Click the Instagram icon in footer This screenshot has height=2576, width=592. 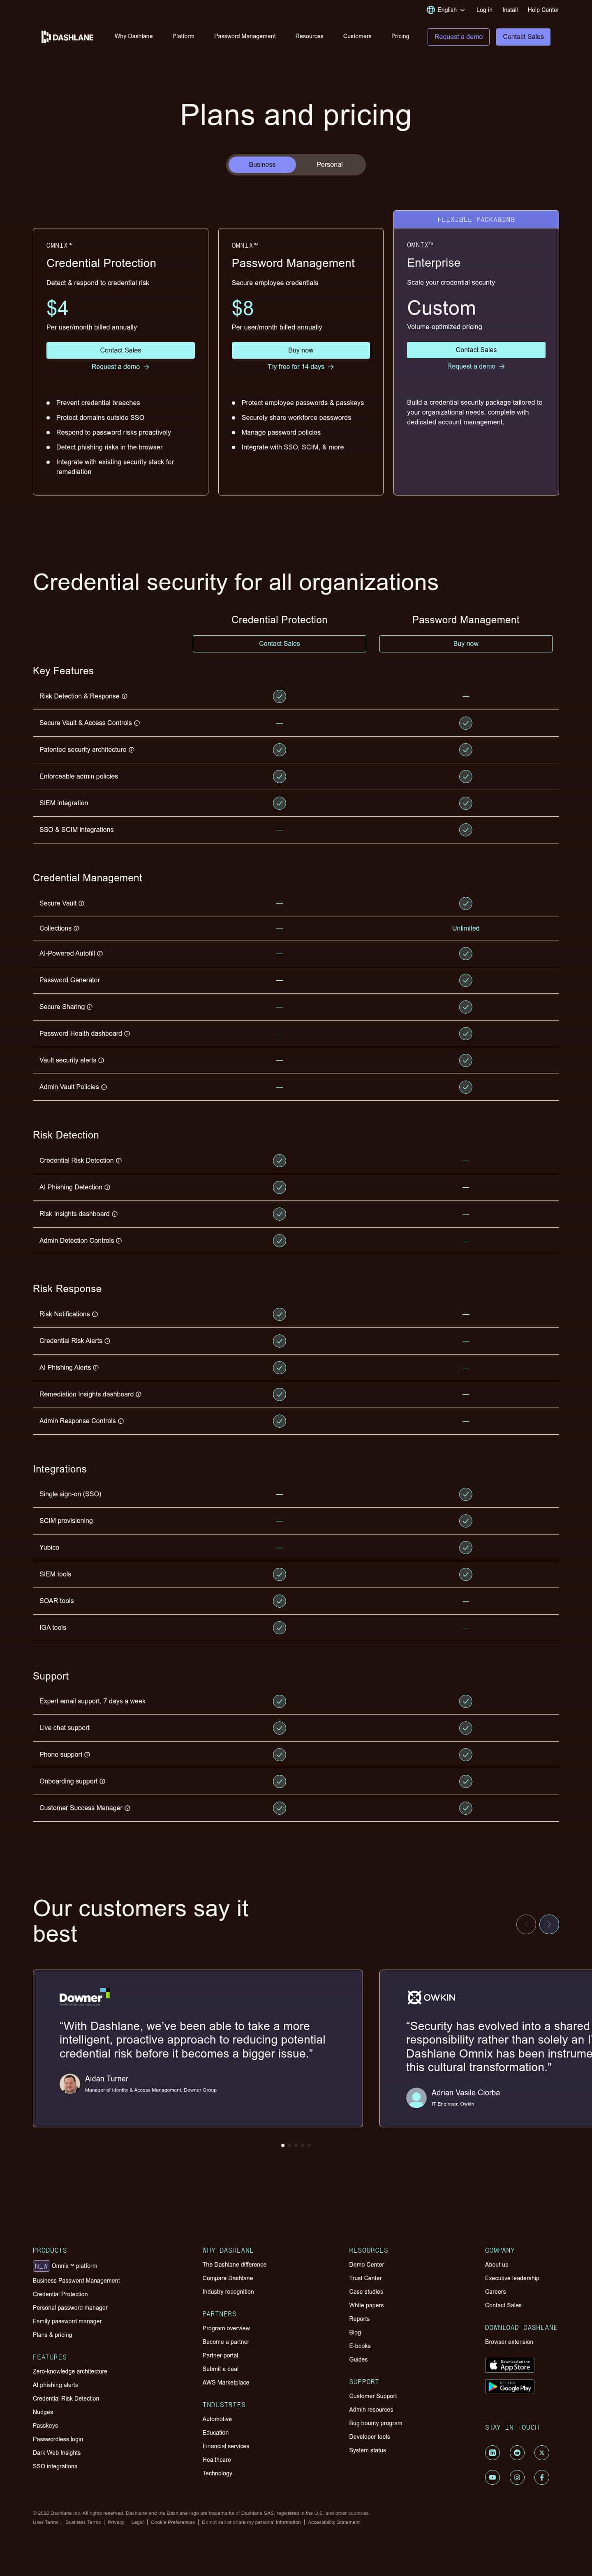[x=517, y=2478]
